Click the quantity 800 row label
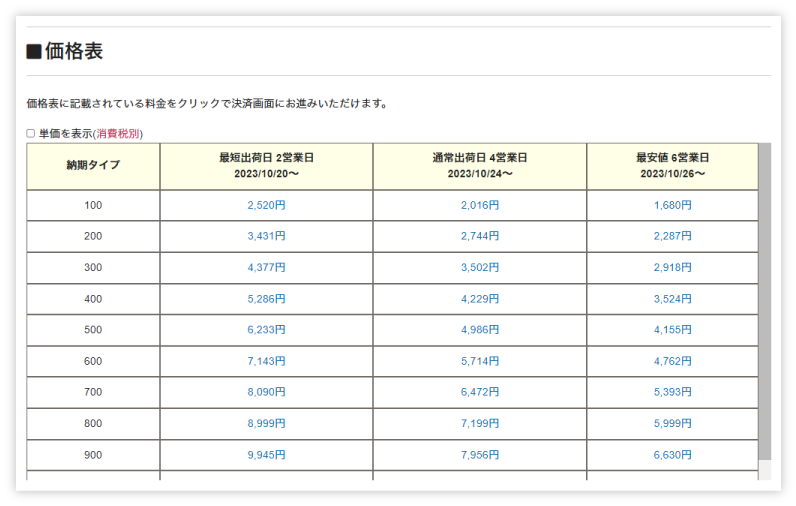Viewport: 796px width, 506px height. (93, 424)
